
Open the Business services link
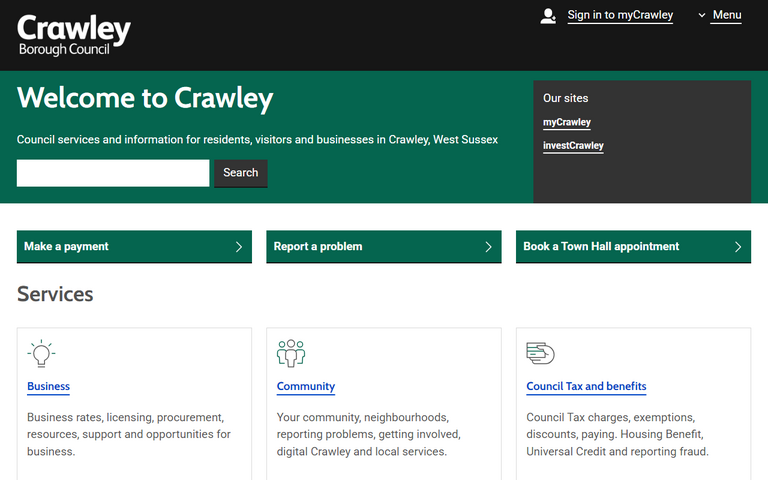(x=48, y=386)
